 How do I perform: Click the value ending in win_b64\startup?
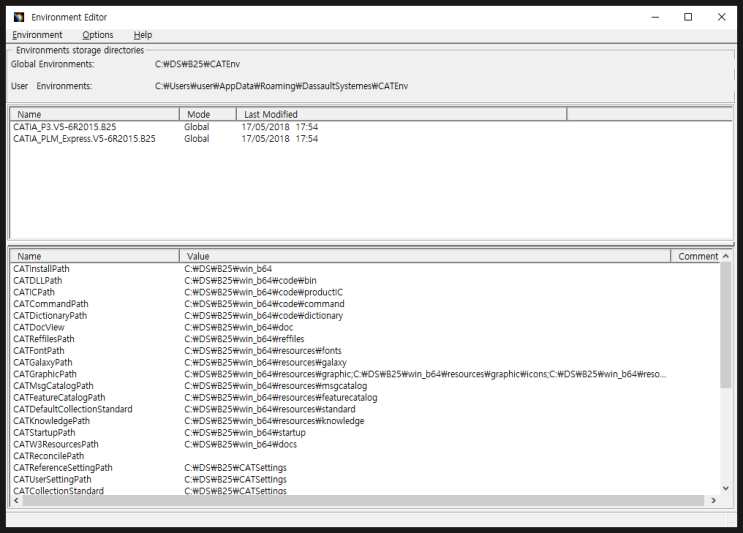coord(245,433)
